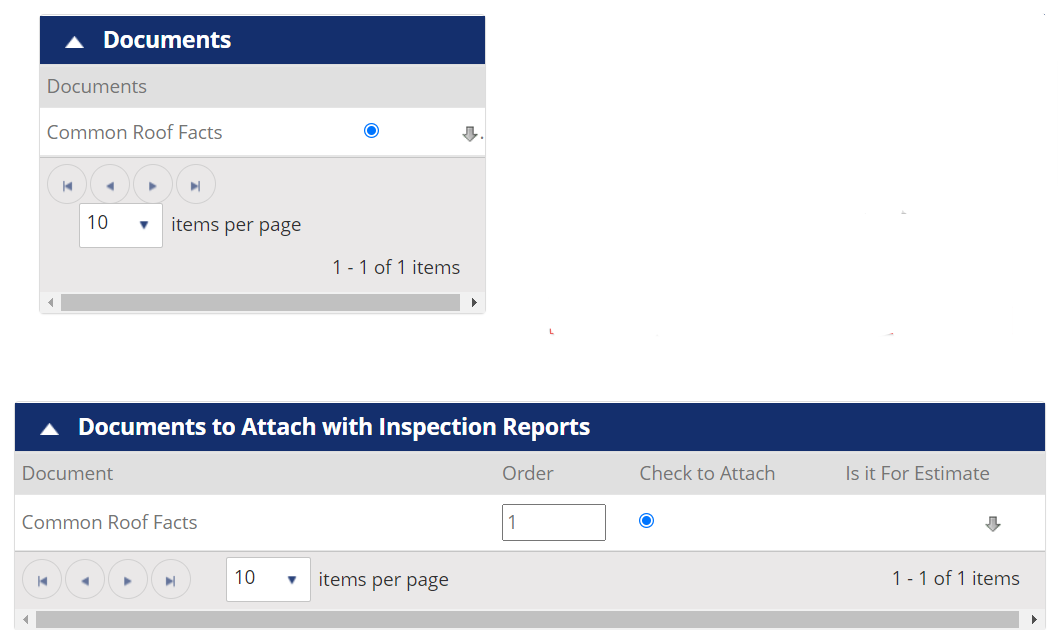
Task: Select the radio button beside Common Roof Facts document
Action: pos(371,130)
